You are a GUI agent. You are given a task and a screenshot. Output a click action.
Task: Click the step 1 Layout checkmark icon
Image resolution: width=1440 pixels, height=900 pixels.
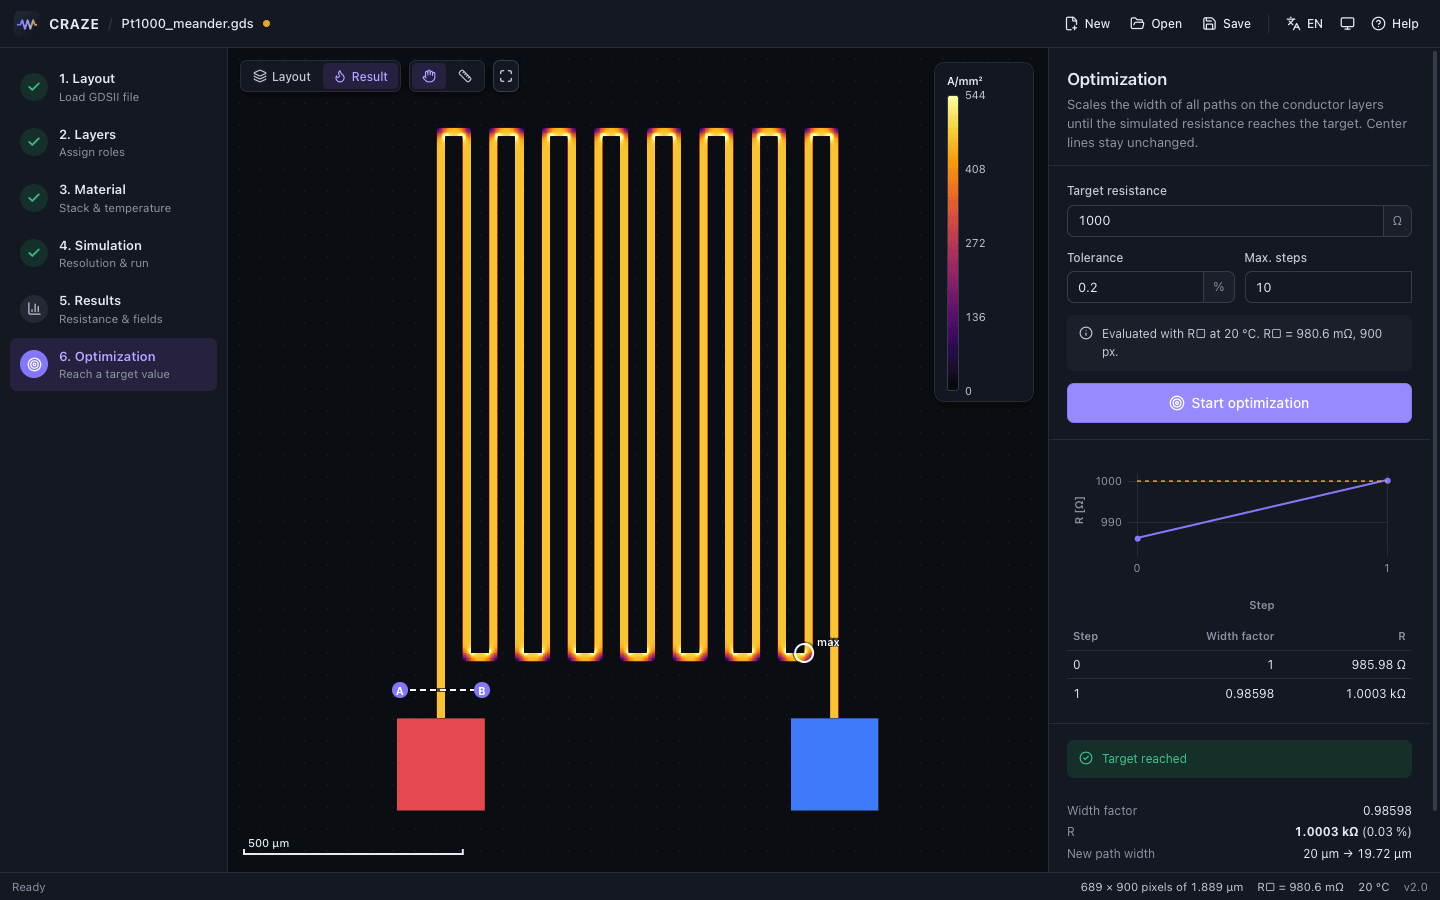pyautogui.click(x=34, y=87)
